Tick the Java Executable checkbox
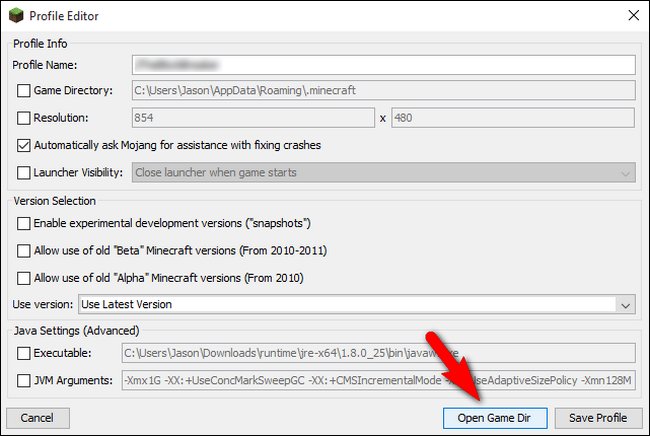 point(24,353)
